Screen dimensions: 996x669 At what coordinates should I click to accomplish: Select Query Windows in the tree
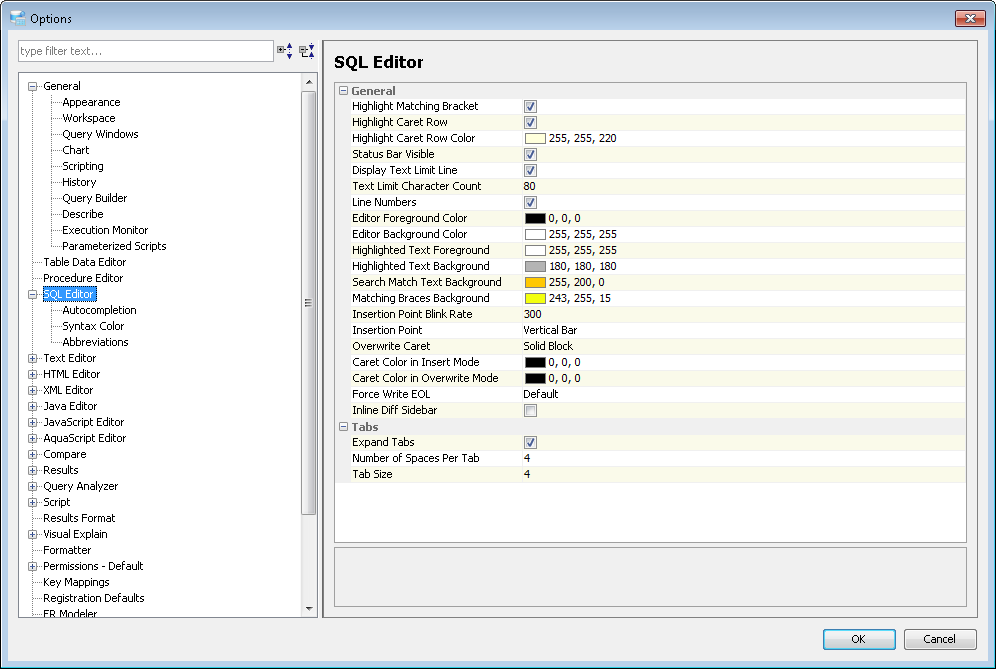coord(100,134)
